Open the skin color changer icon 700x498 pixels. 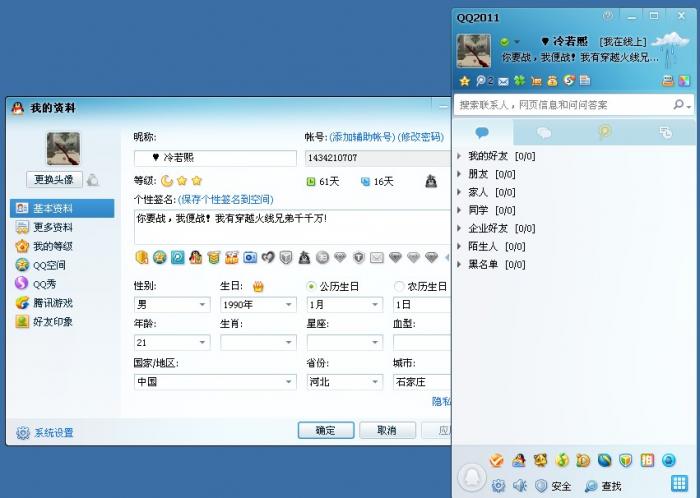[x=684, y=81]
